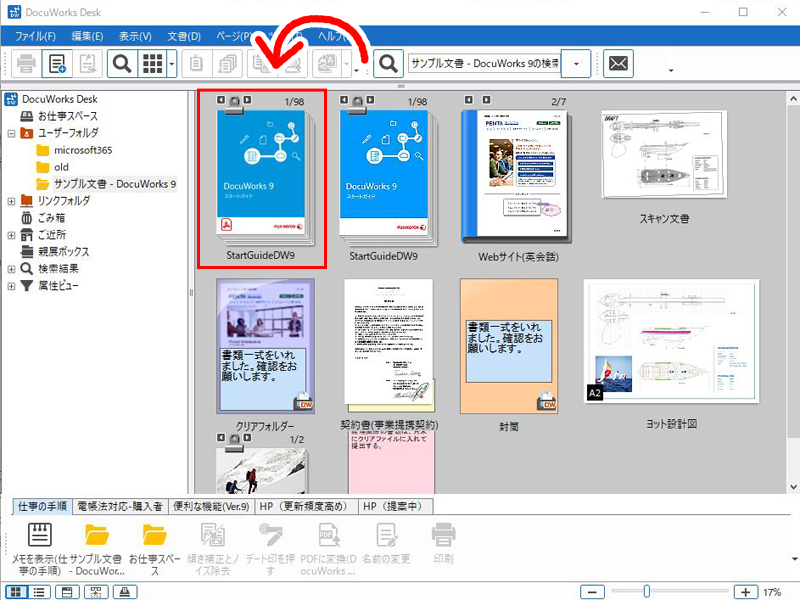Expand the 属性ビュー tree node

tap(11, 286)
